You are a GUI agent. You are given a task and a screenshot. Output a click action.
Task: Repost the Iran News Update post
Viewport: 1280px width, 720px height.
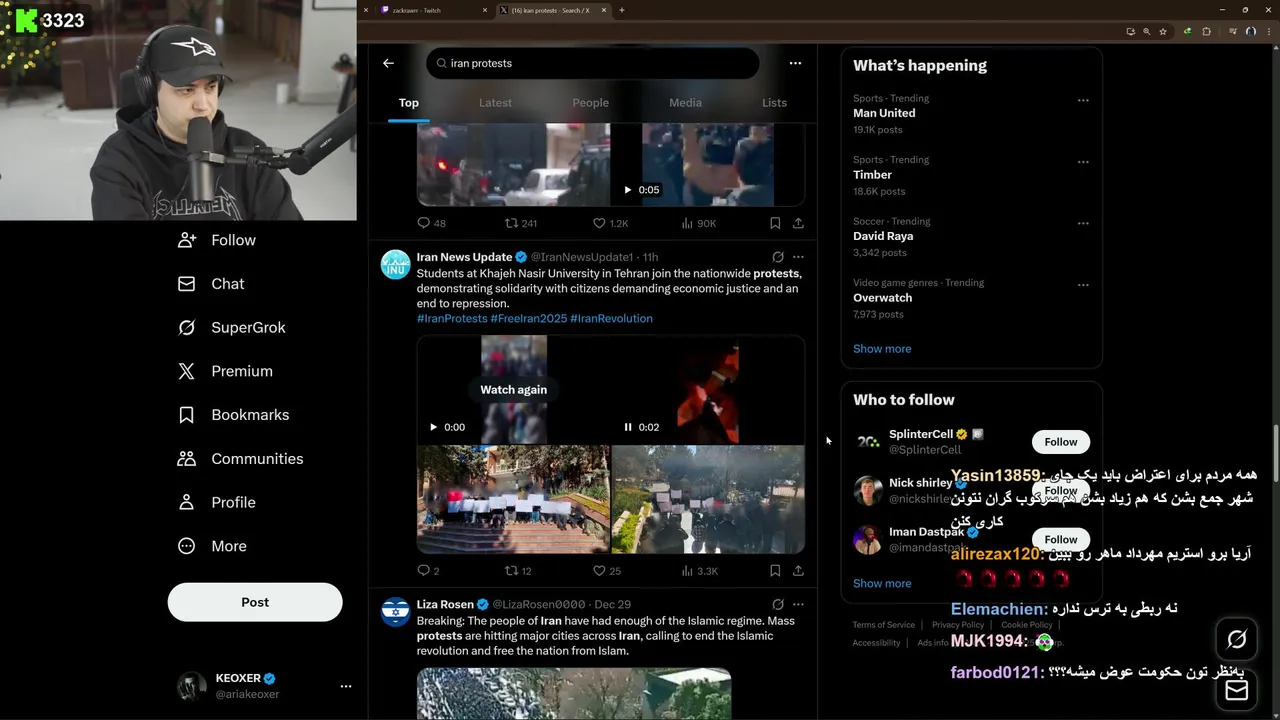tap(518, 571)
